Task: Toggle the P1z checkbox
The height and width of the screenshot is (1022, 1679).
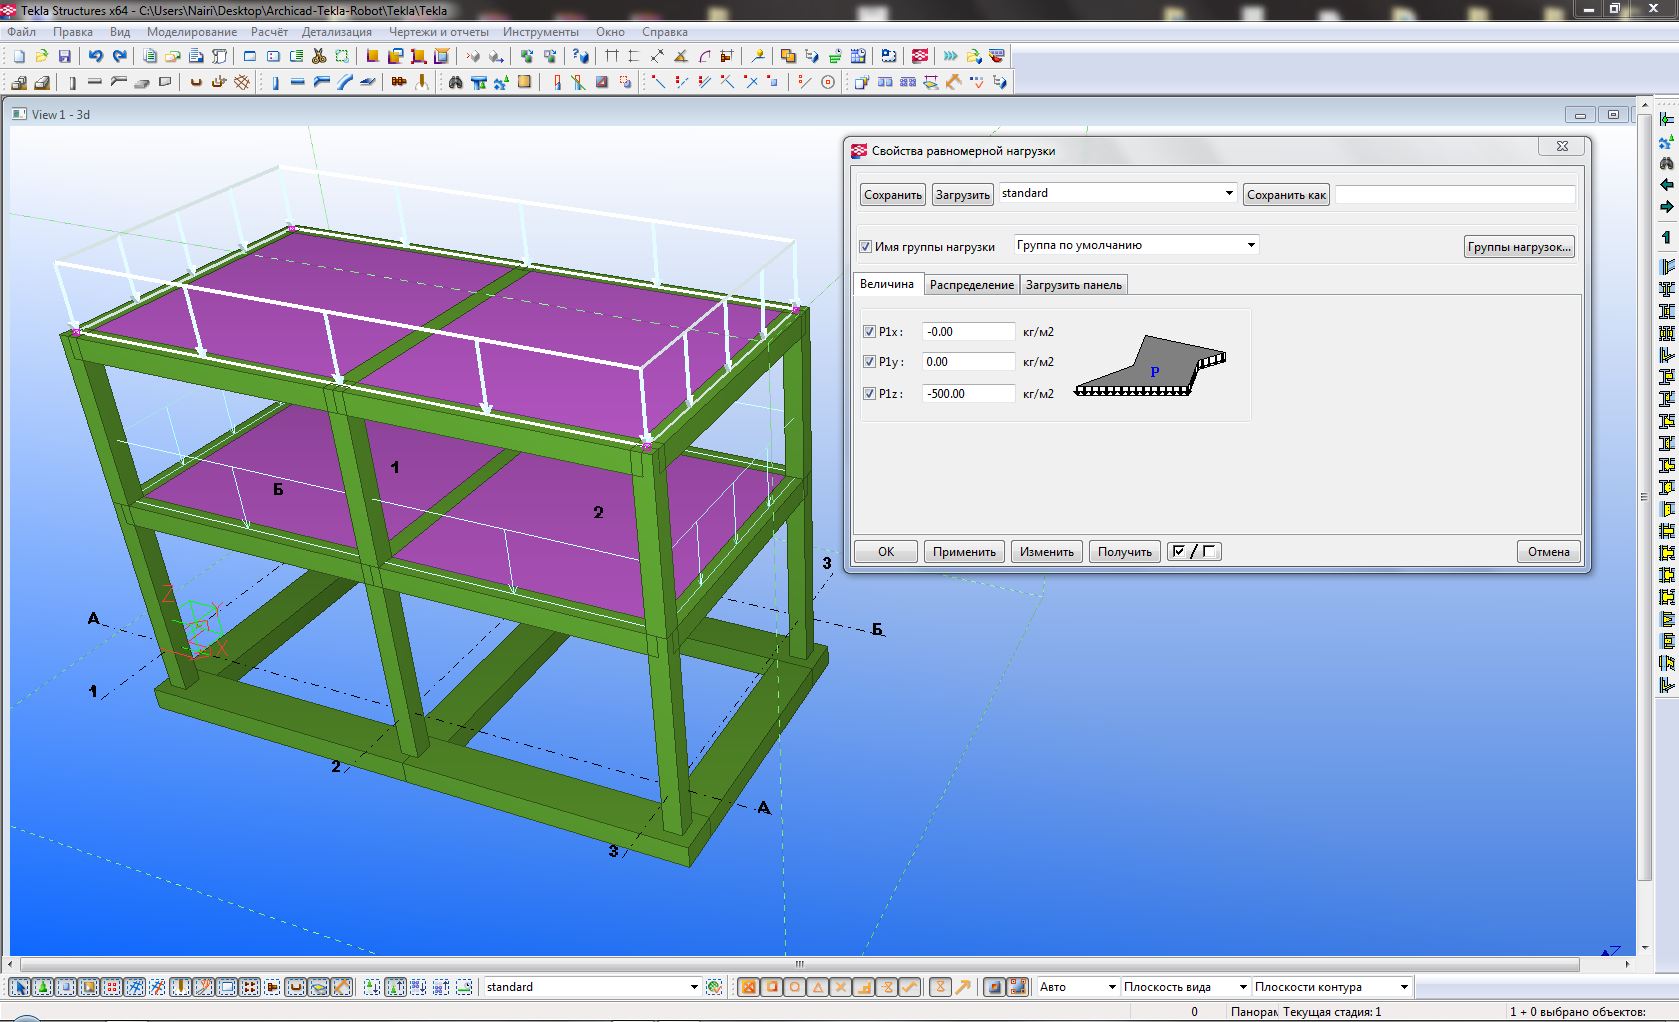Action: coord(869,394)
